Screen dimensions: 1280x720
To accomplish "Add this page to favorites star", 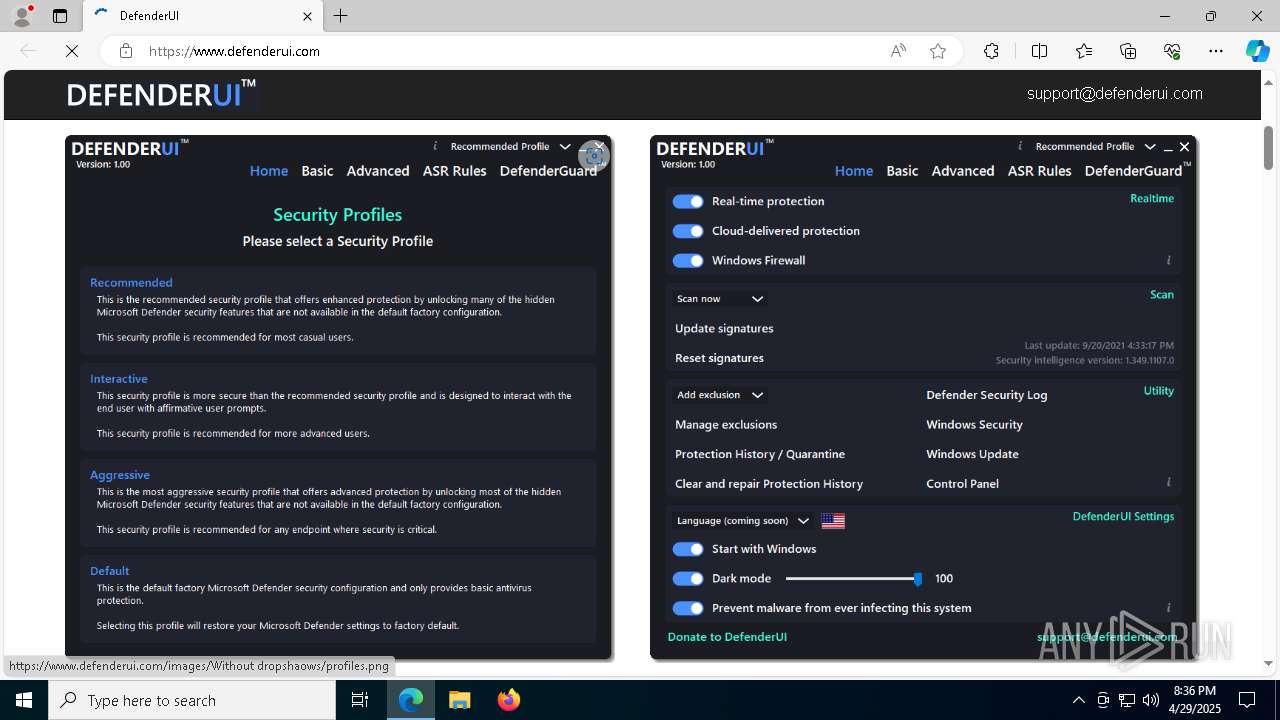I will pyautogui.click(x=938, y=51).
